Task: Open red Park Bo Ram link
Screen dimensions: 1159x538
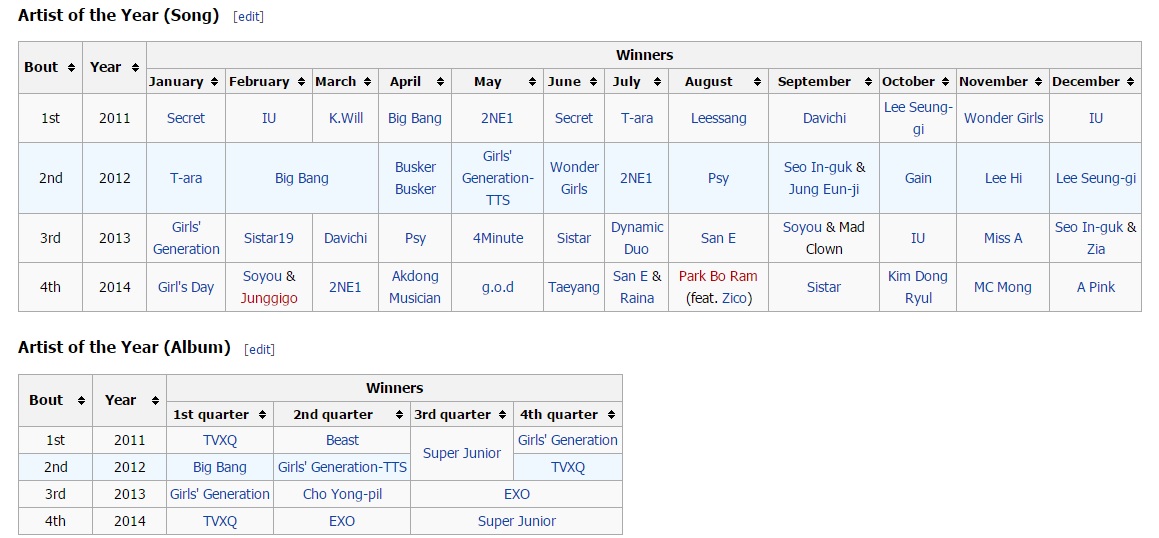Action: pos(718,276)
